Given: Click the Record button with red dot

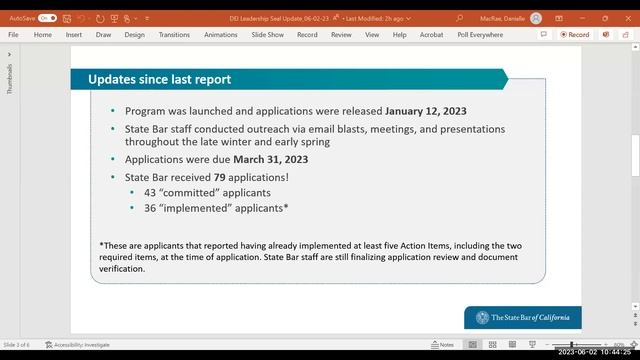Looking at the screenshot, I should (575, 35).
